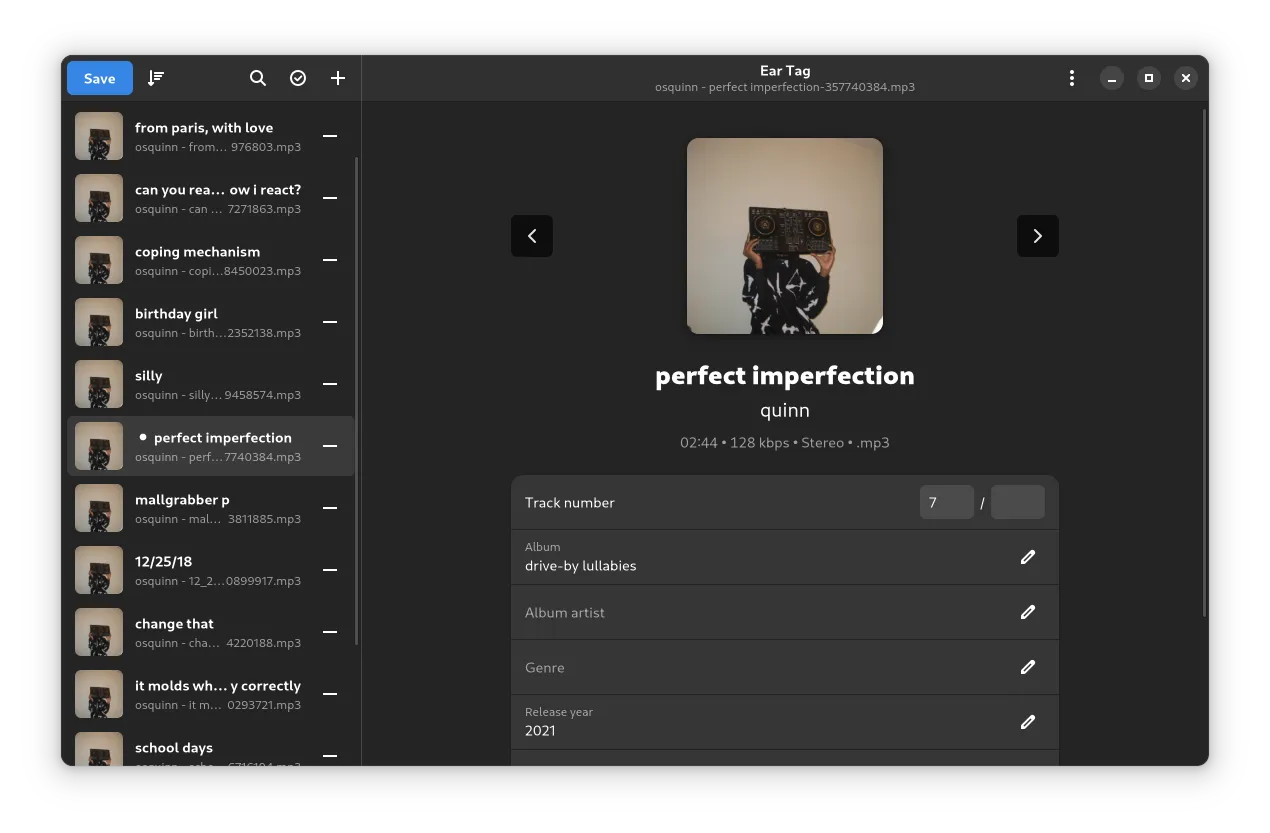1270x833 pixels.
Task: Click the plus icon to add files
Action: 338,78
